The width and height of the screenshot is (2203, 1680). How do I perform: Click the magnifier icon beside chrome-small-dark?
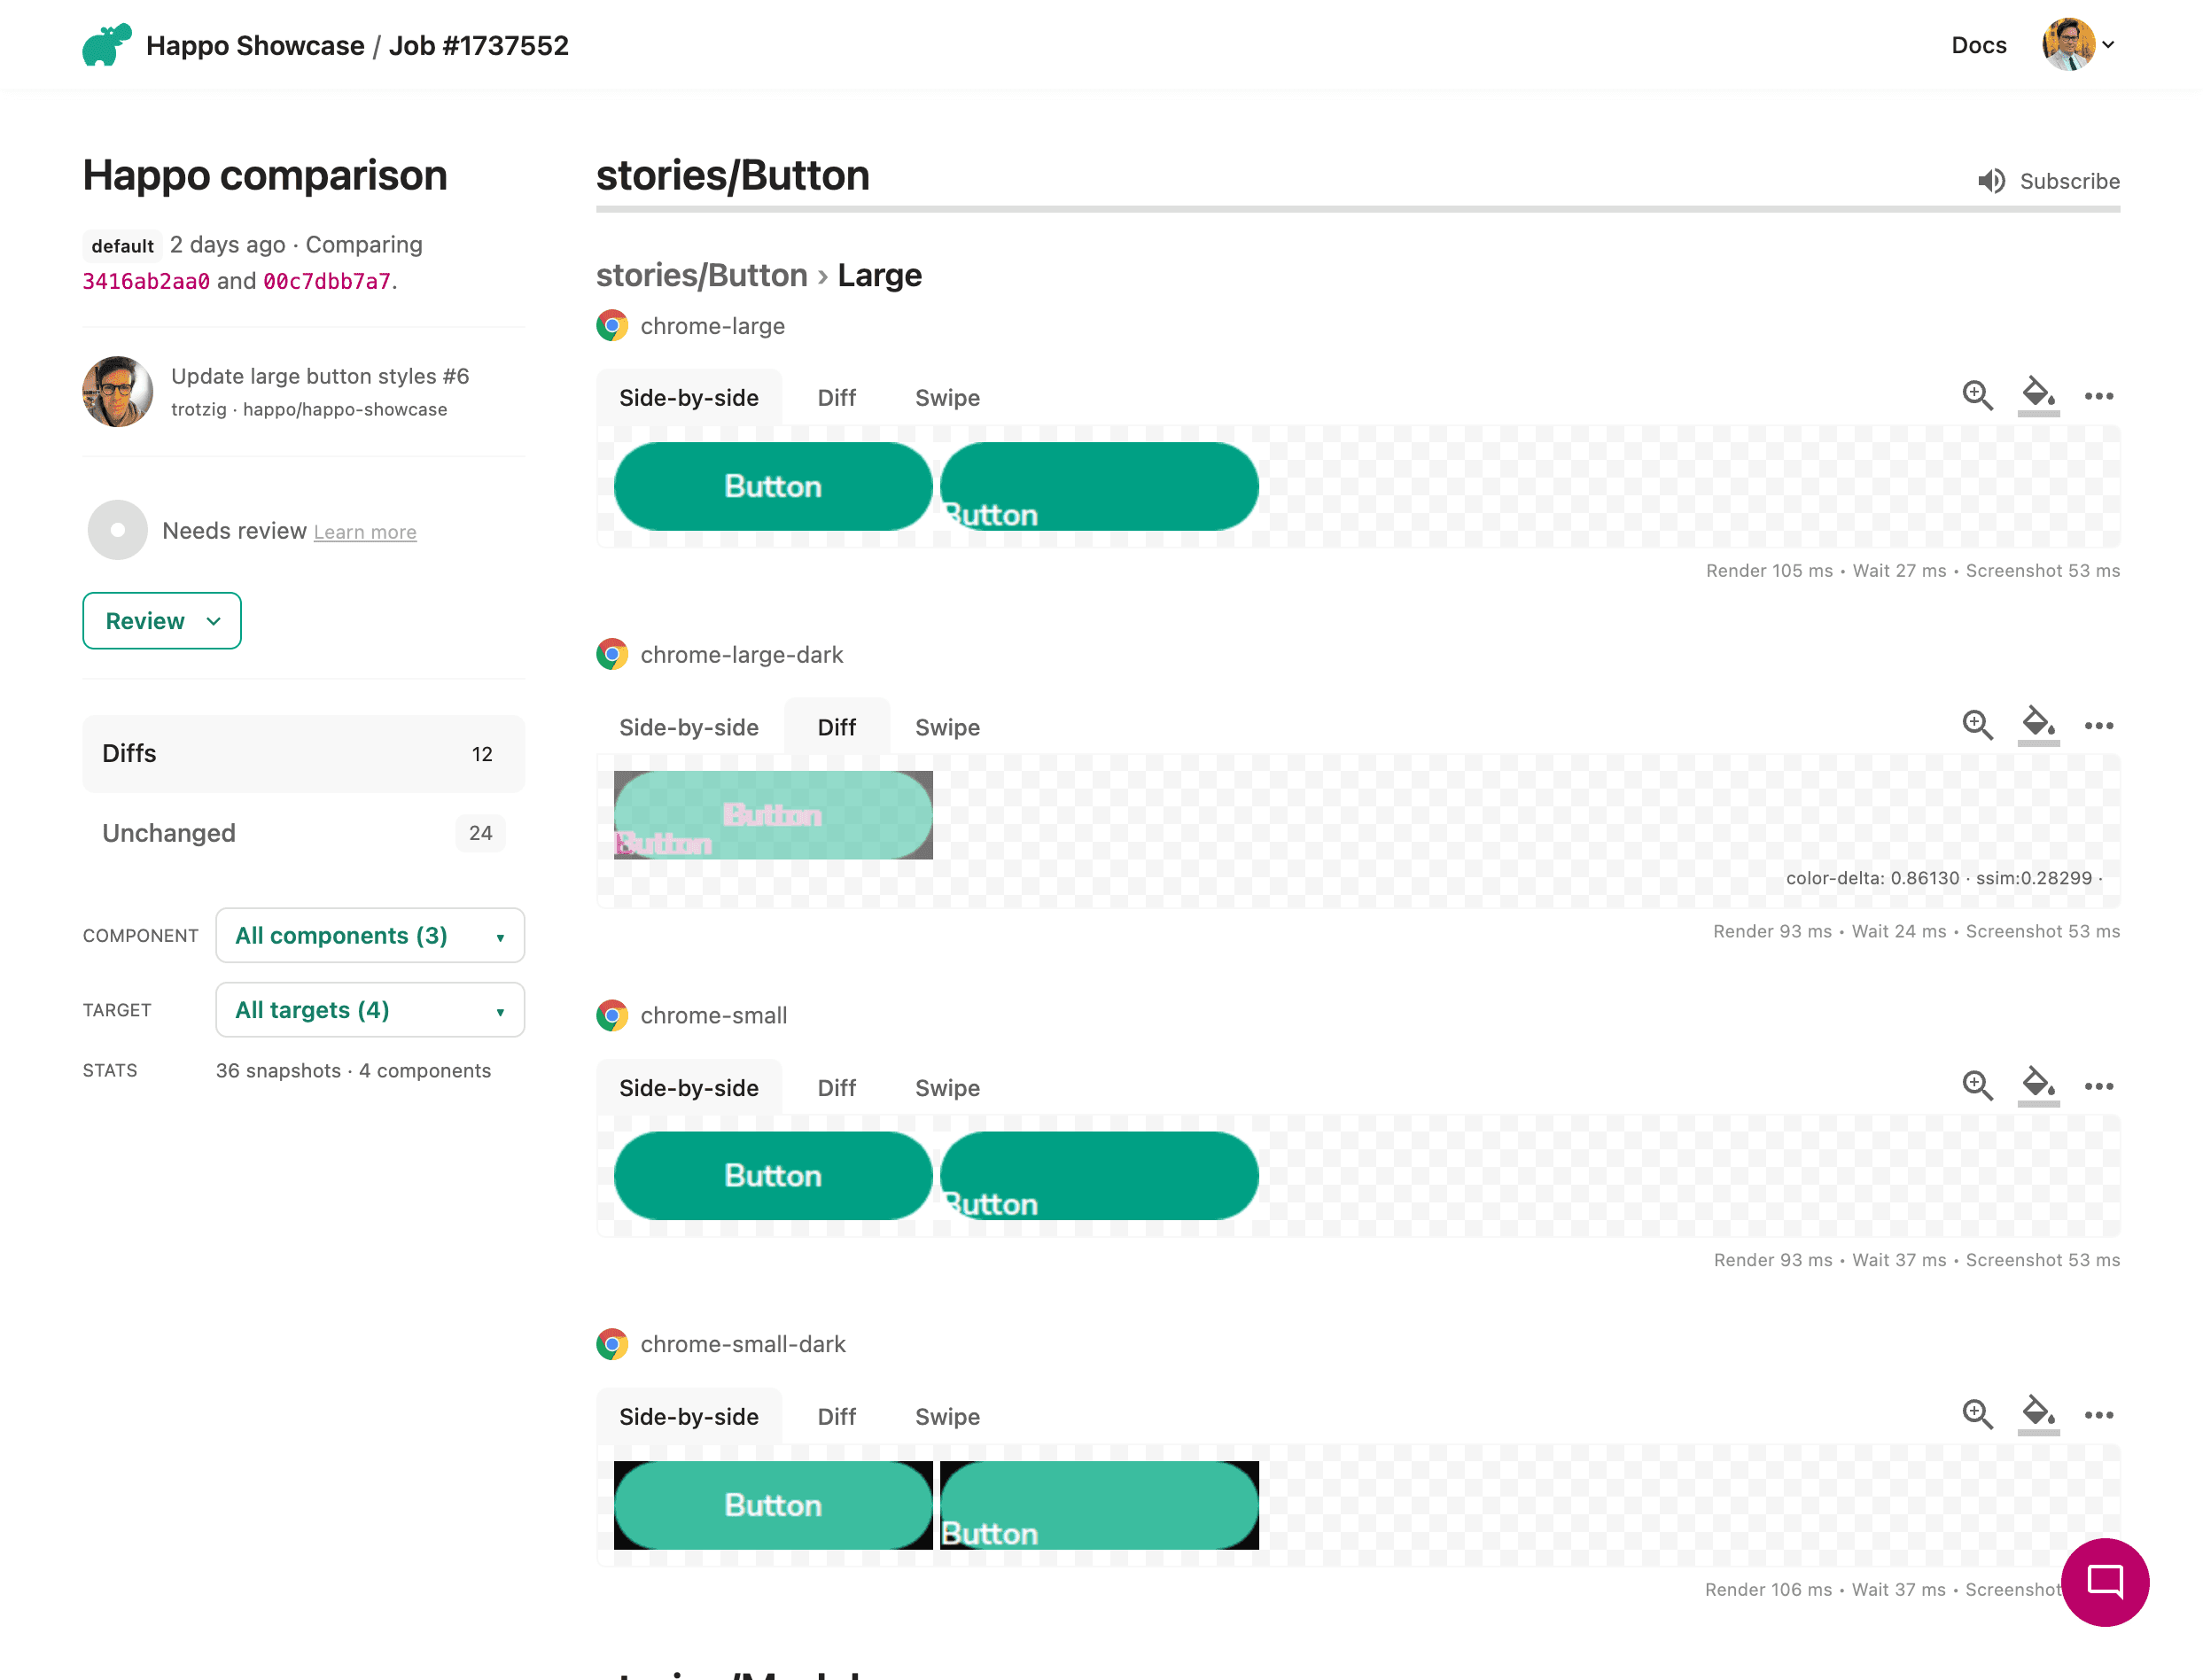1977,1415
